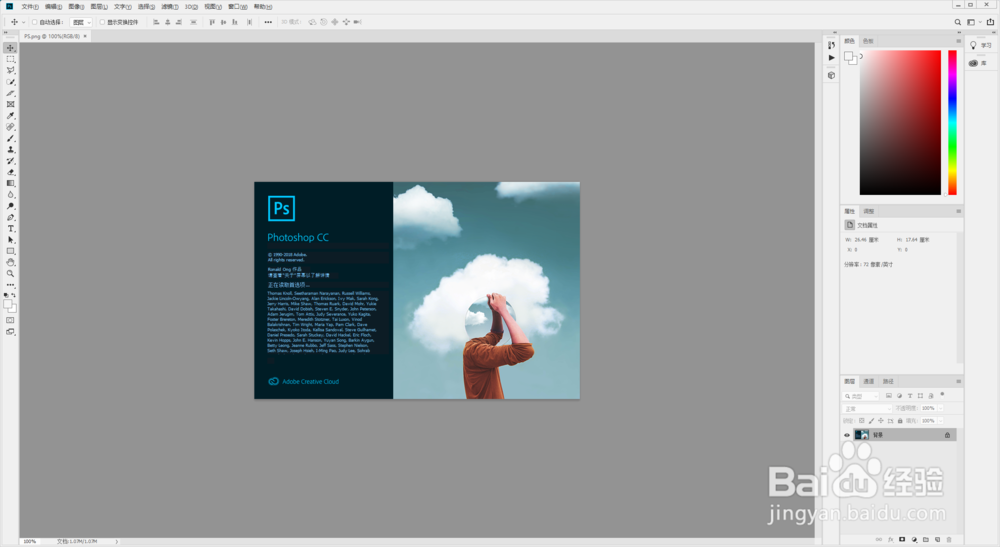Open the Image menu (图像)
The image size is (1000, 547).
click(76, 6)
